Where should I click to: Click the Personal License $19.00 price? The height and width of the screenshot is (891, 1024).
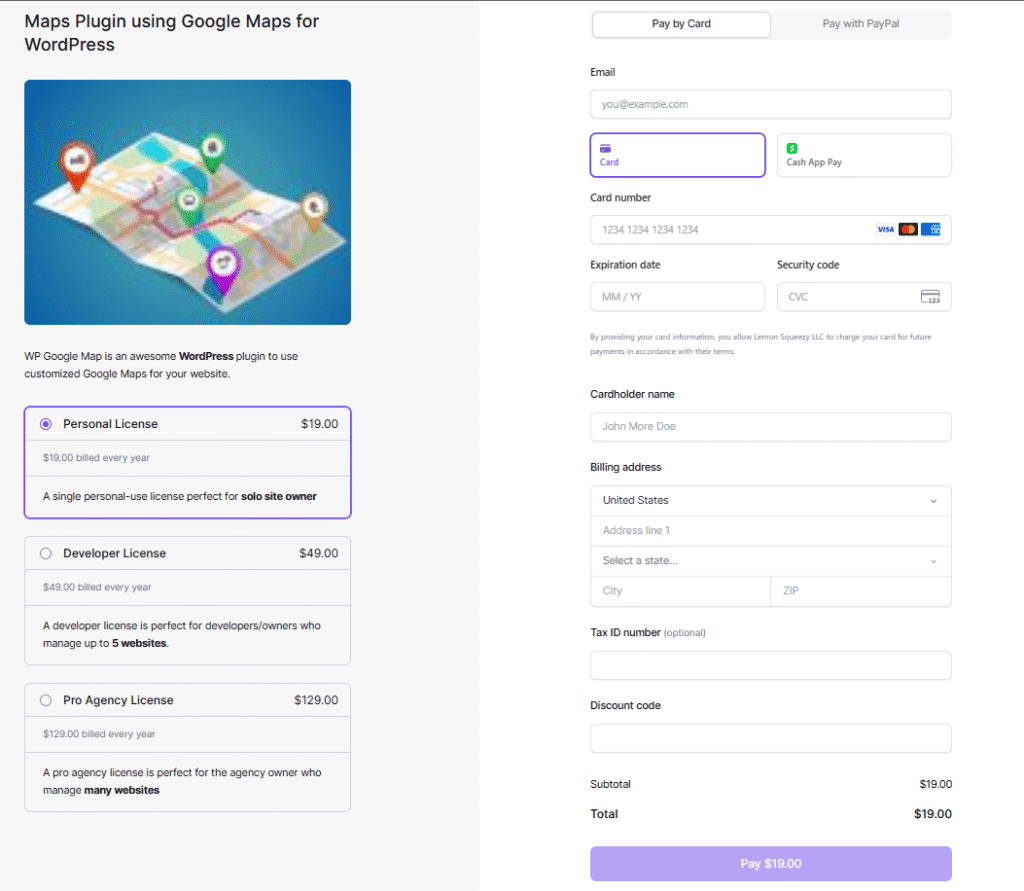(x=319, y=424)
